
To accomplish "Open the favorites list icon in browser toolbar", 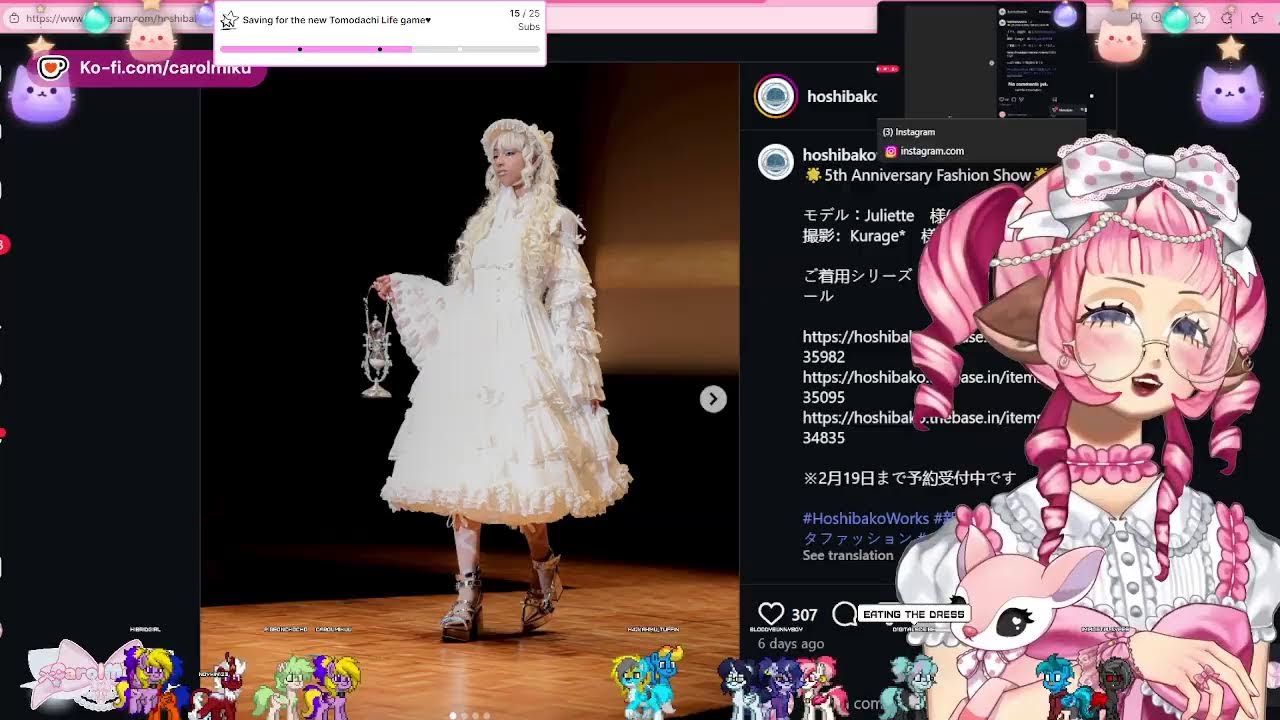I will pos(1257,18).
